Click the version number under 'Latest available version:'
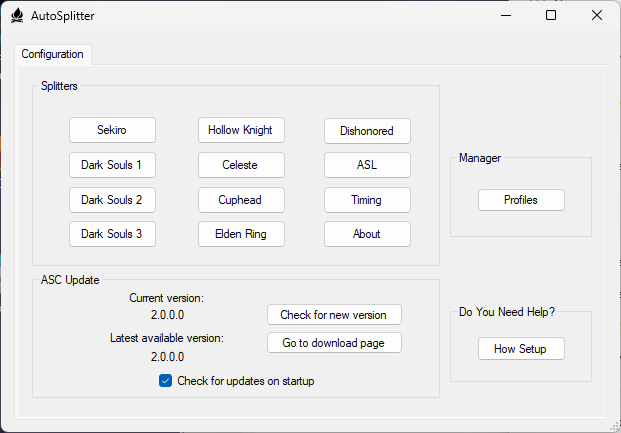The height and width of the screenshot is (433, 621). 168,357
